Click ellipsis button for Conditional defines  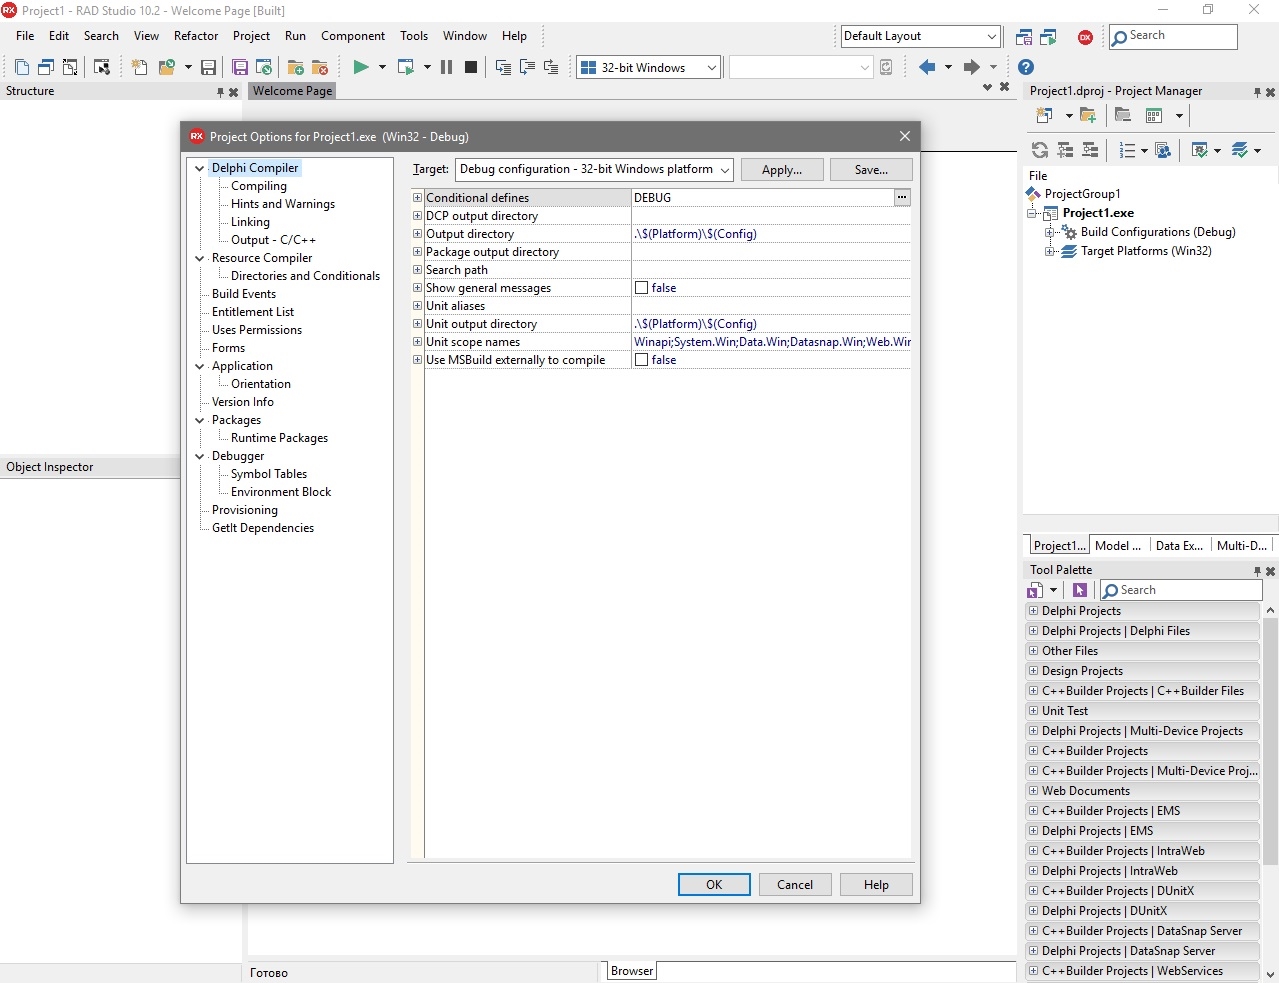click(902, 197)
